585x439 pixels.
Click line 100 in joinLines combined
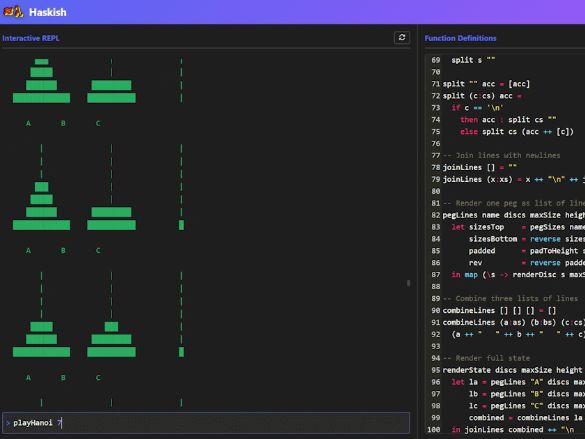[x=513, y=430]
